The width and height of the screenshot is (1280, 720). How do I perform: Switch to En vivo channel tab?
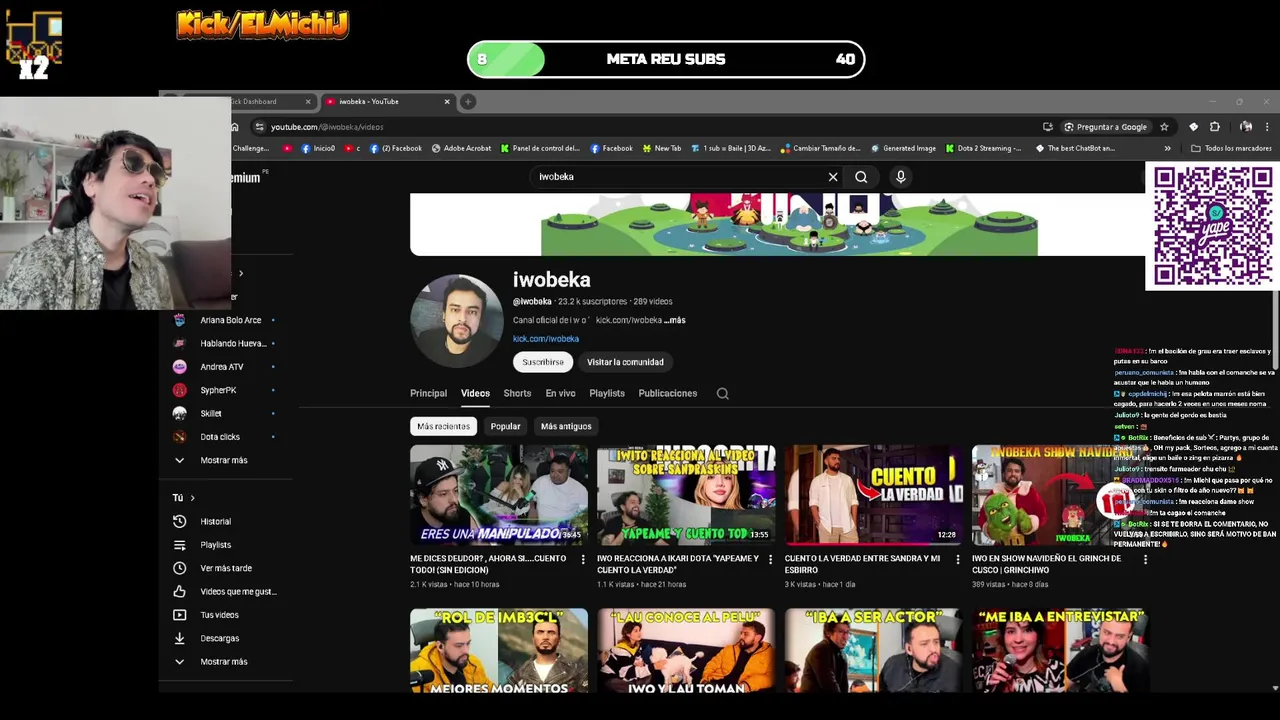point(560,394)
